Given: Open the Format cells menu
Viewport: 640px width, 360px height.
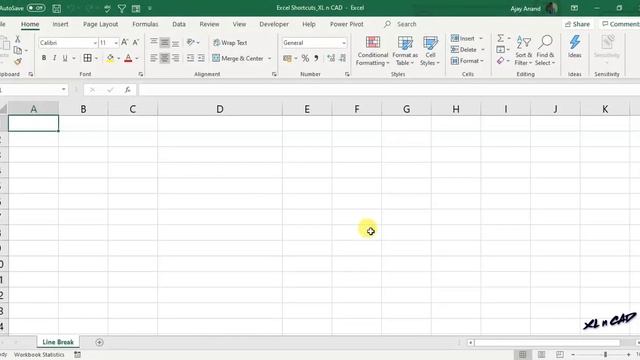Looking at the screenshot, I should click(x=467, y=61).
